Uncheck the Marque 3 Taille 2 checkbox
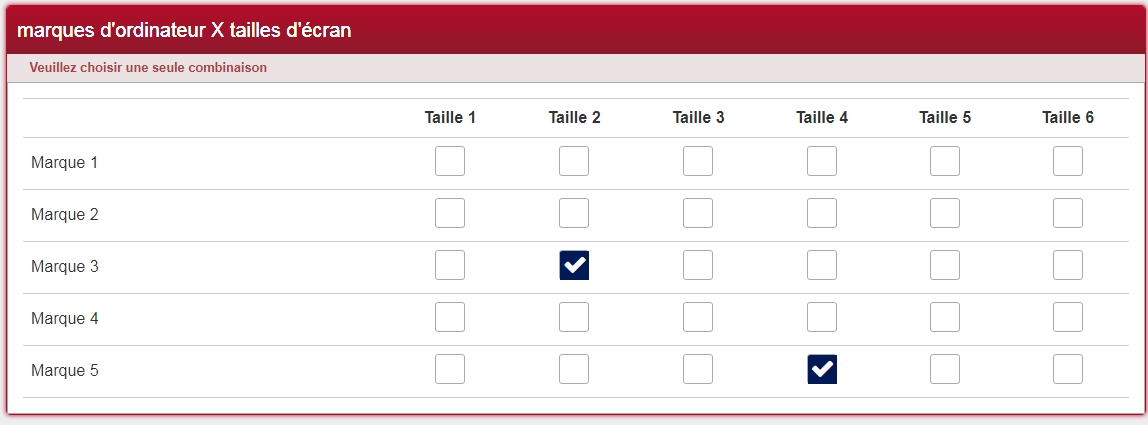This screenshot has width=1148, height=425. pos(574,265)
